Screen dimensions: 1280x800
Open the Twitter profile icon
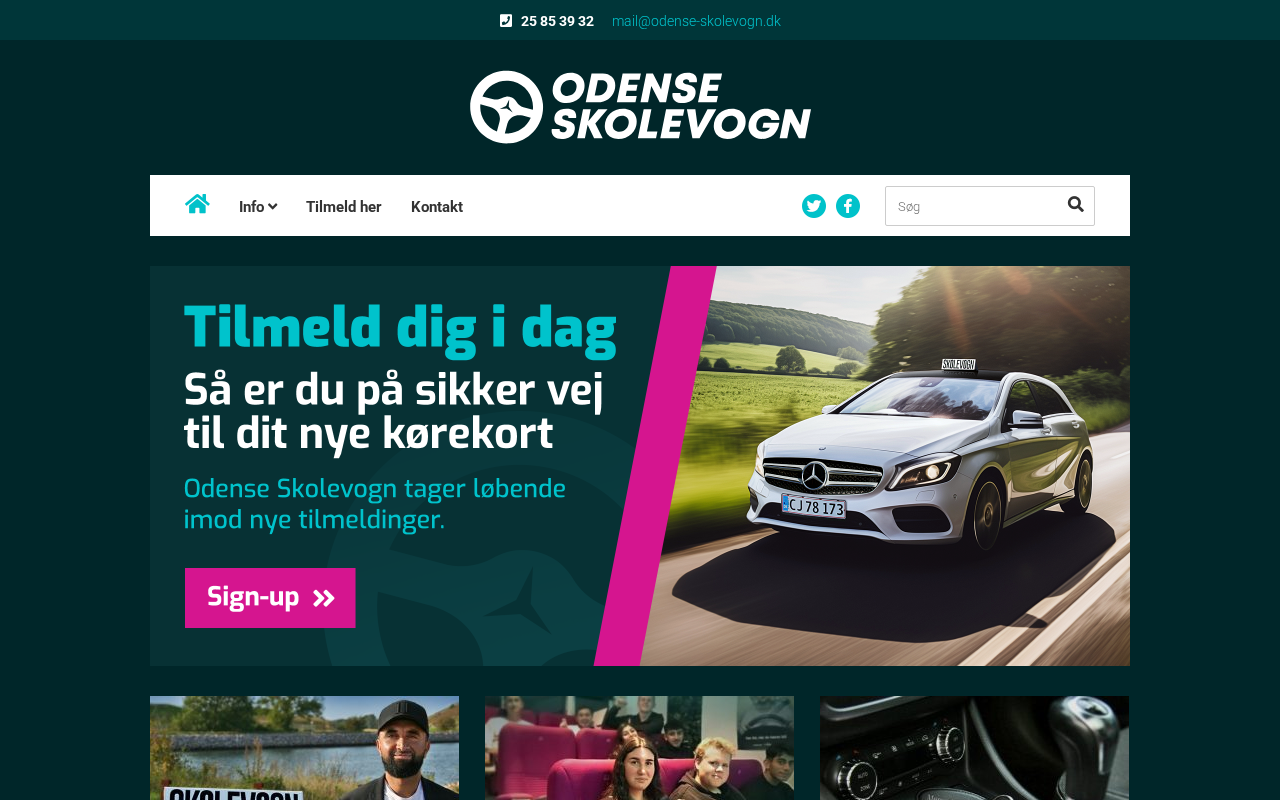[814, 206]
